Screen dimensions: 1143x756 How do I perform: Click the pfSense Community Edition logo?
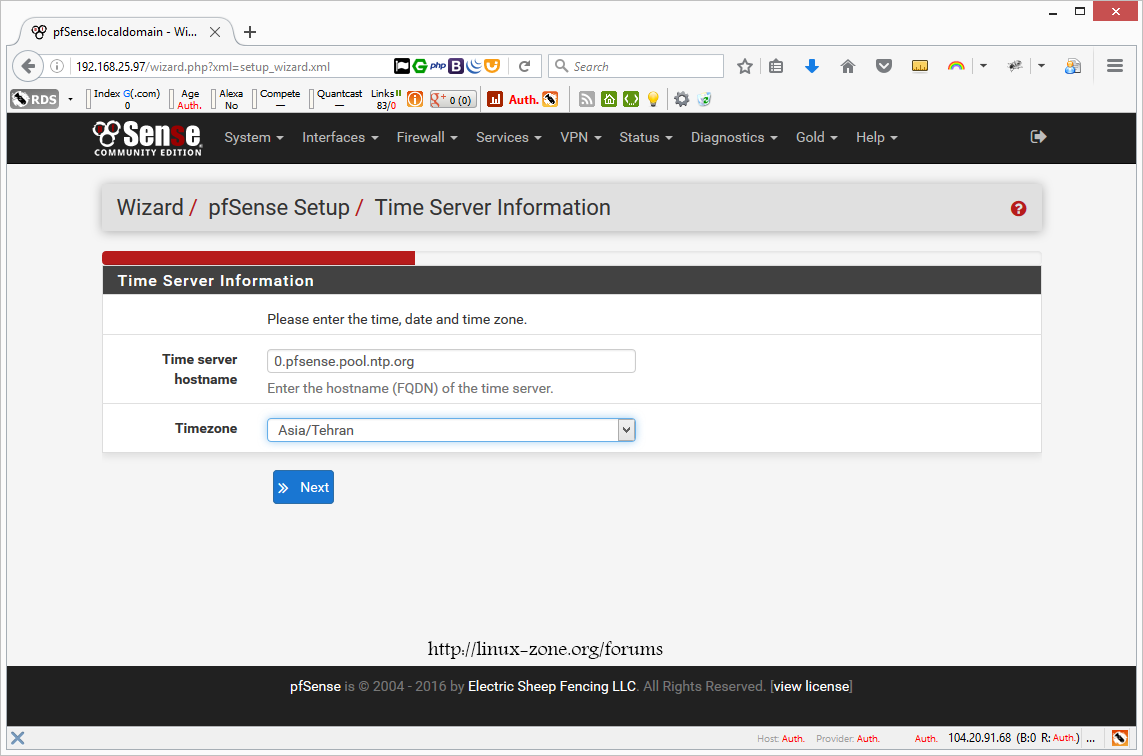(x=148, y=138)
